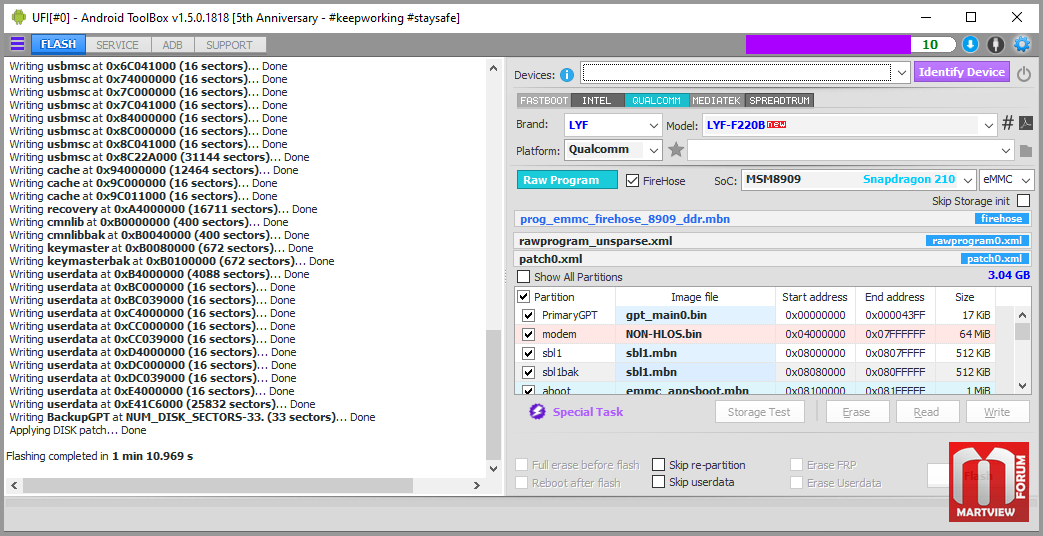
Task: Click the Android app icon in title bar
Action: pos(18,18)
